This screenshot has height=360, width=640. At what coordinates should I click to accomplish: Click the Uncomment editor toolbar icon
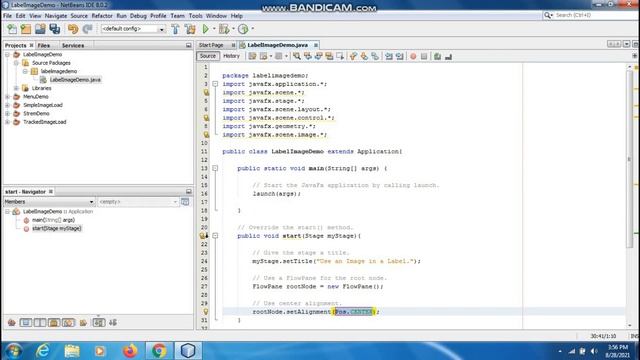pyautogui.click(x=448, y=56)
